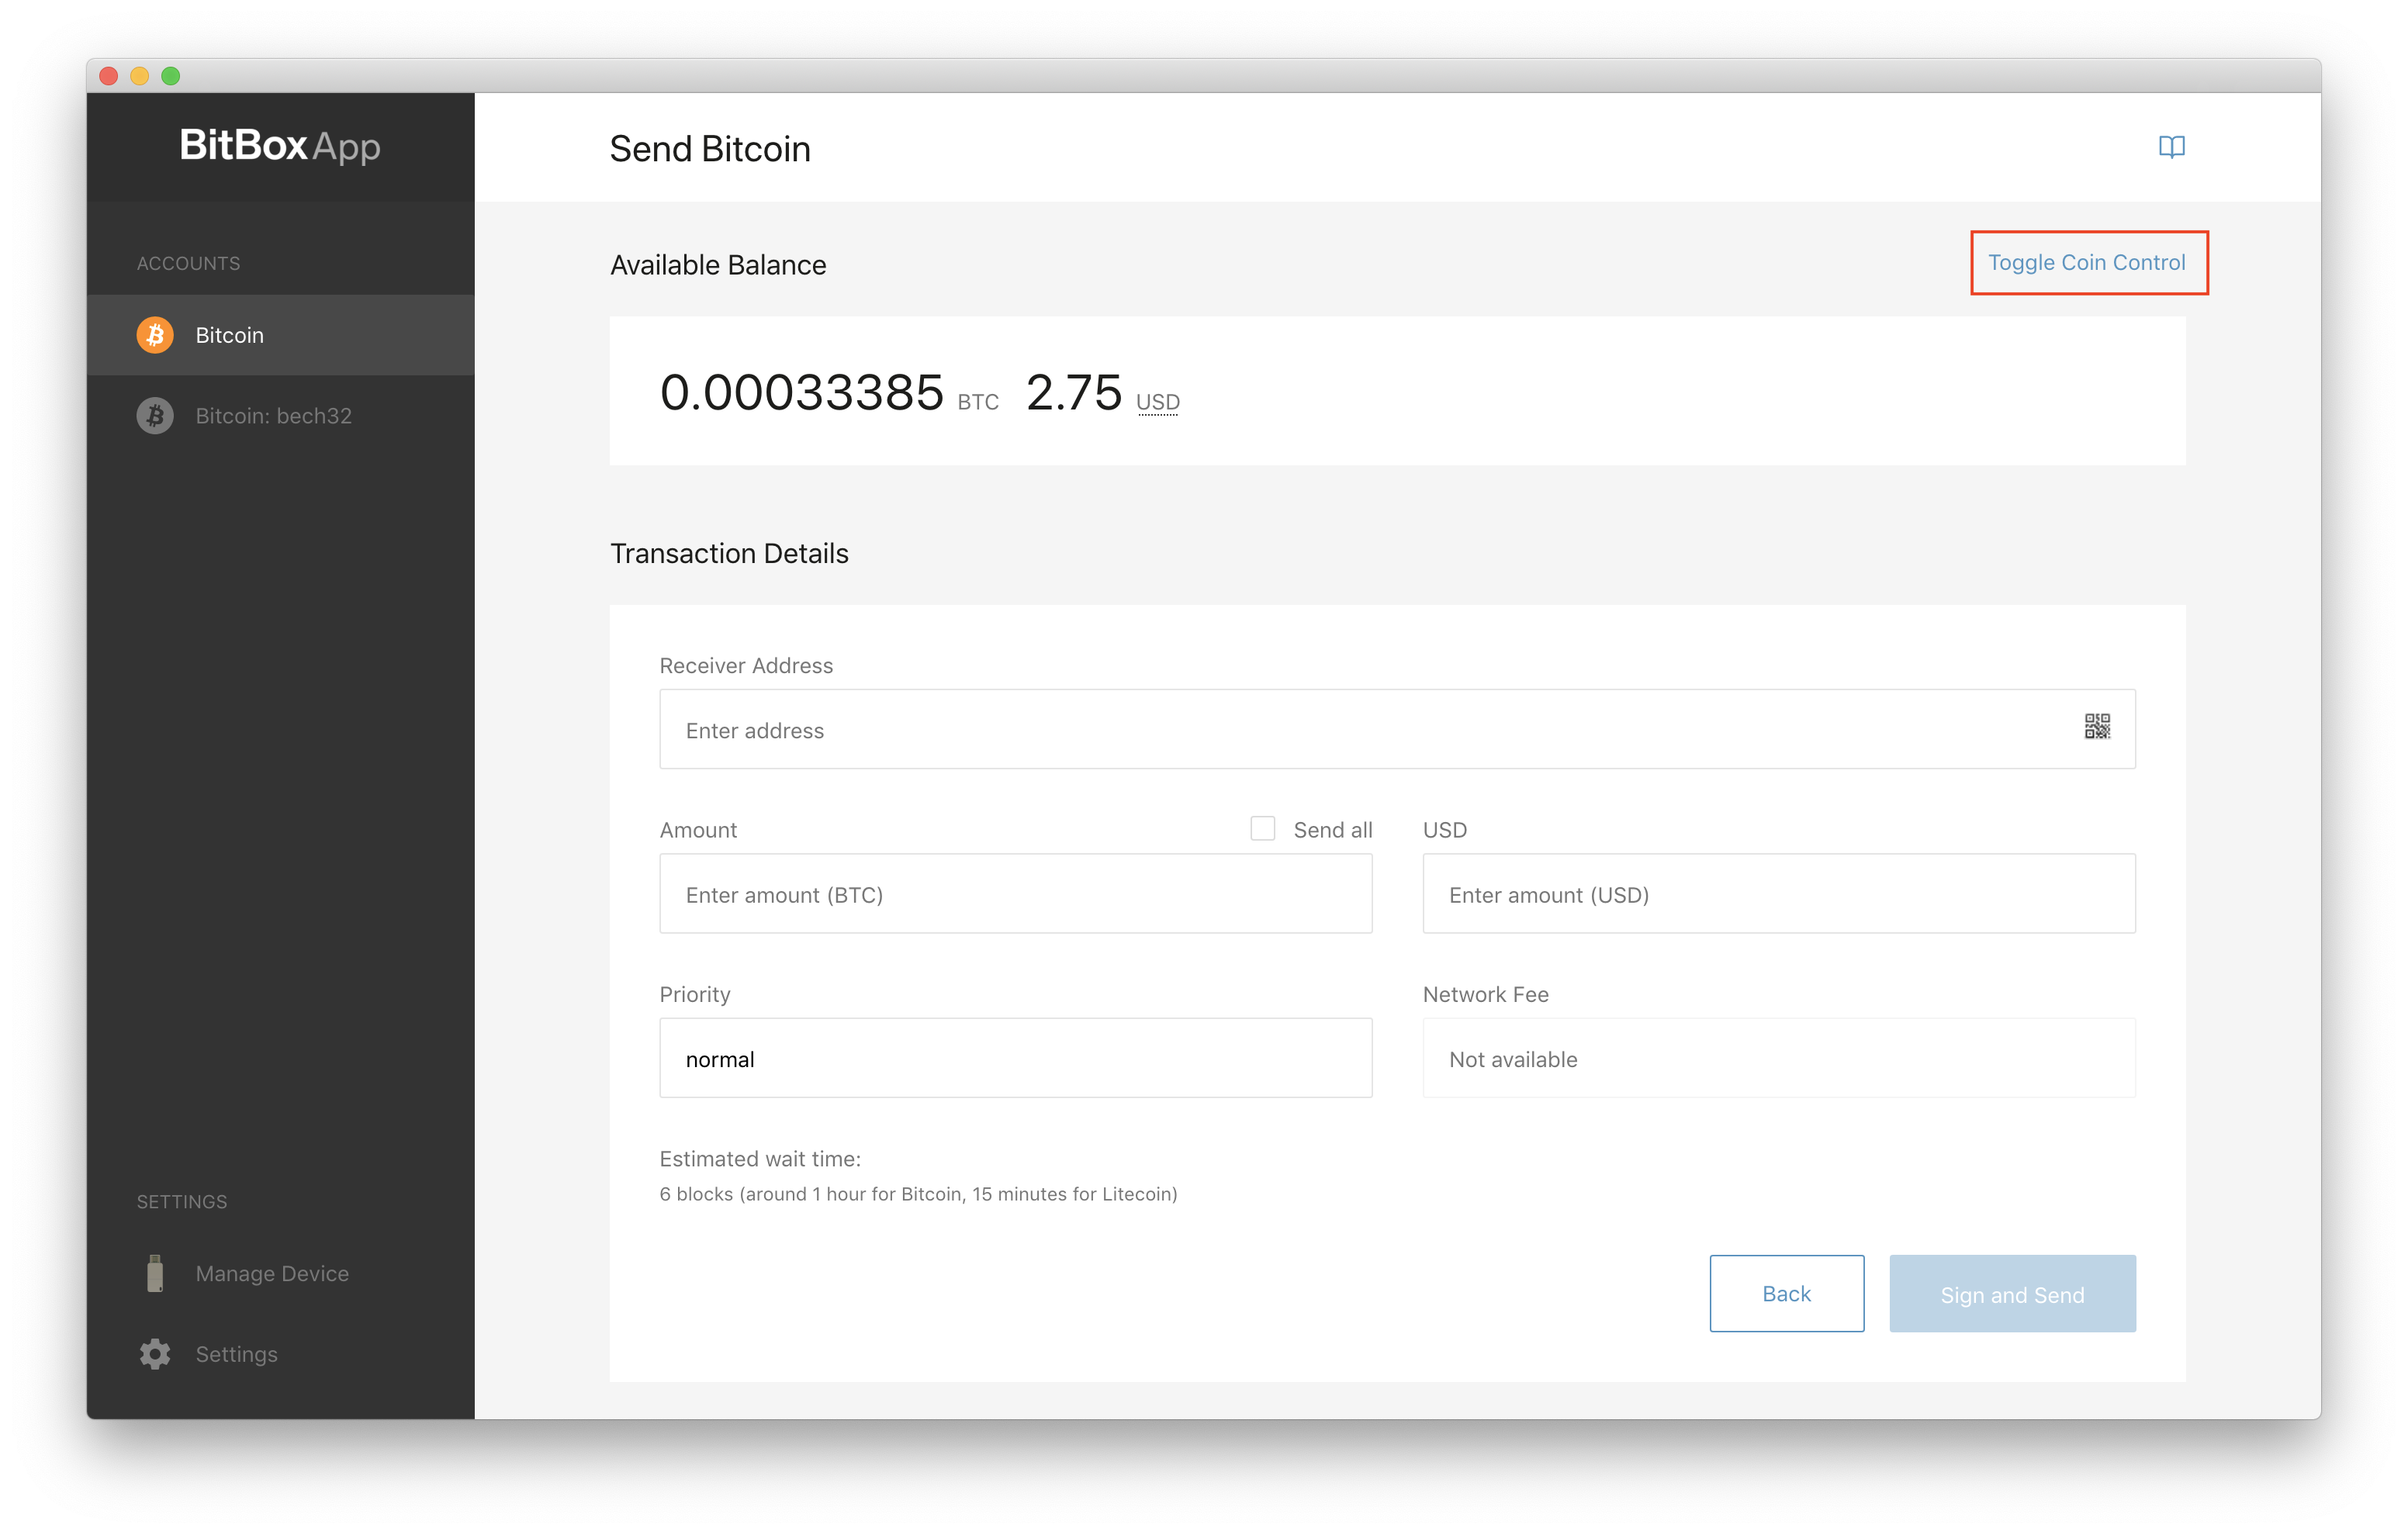Click the Network Fee Not available field
Viewport: 2408px width, 1534px height.
pyautogui.click(x=1779, y=1058)
